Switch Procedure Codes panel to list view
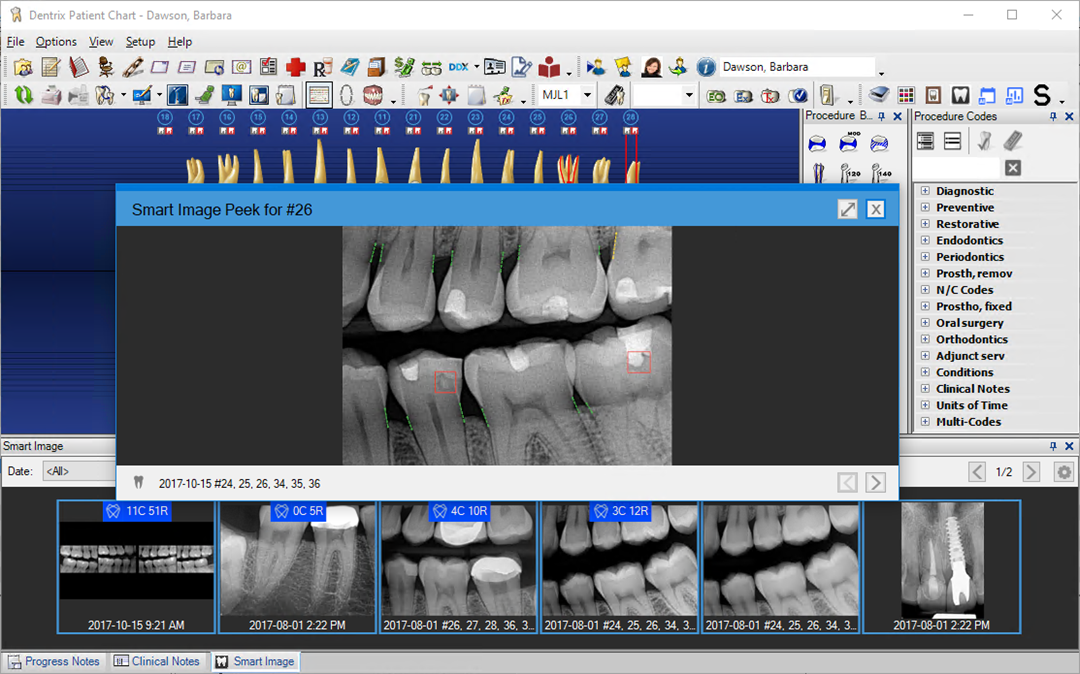 pos(952,141)
